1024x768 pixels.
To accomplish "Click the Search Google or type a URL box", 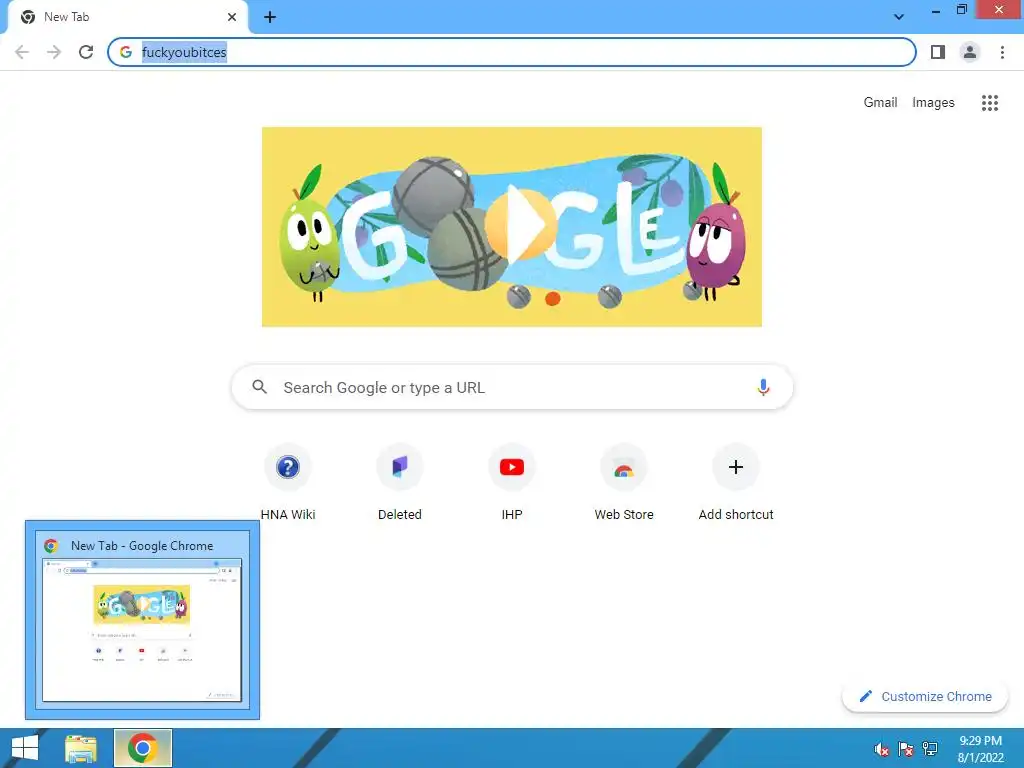I will coord(512,387).
